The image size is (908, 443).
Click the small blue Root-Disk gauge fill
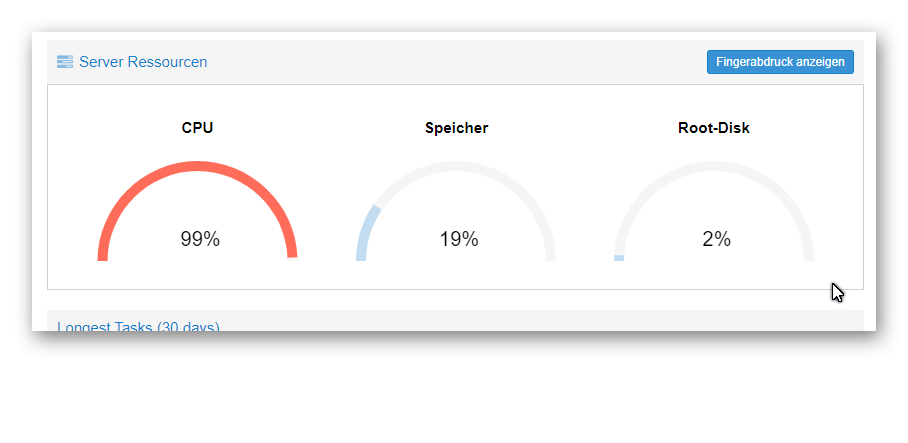point(619,258)
